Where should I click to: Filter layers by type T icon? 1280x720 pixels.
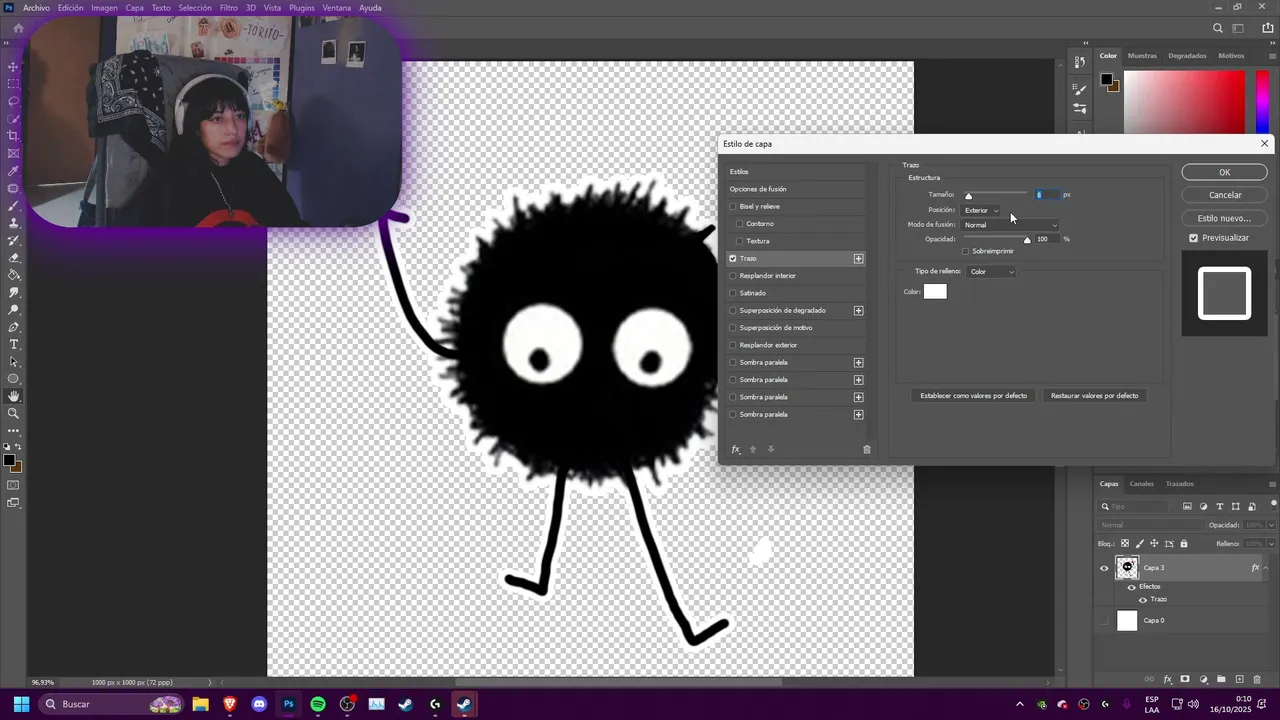[1219, 507]
